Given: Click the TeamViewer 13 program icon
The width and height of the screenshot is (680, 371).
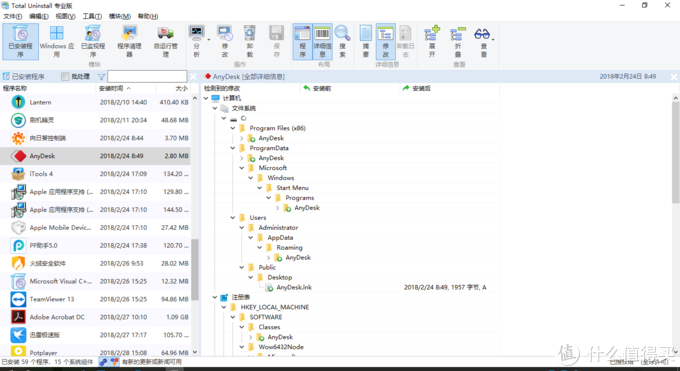Looking at the screenshot, I should [x=18, y=299].
